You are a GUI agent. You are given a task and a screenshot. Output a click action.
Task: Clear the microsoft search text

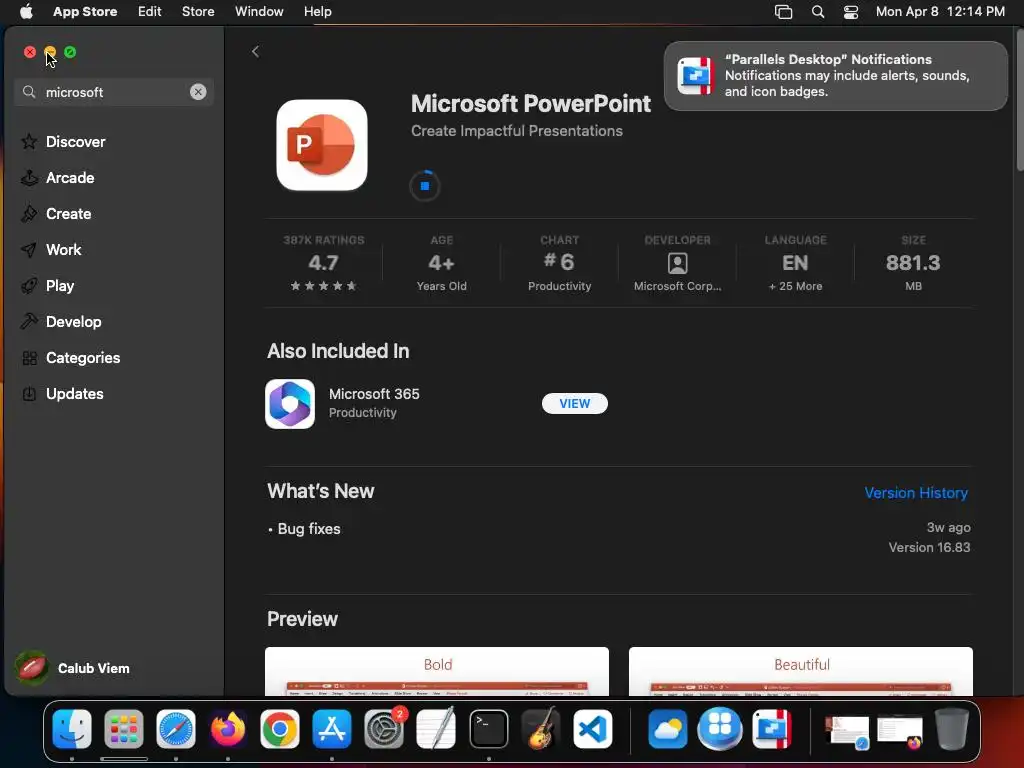coord(198,92)
